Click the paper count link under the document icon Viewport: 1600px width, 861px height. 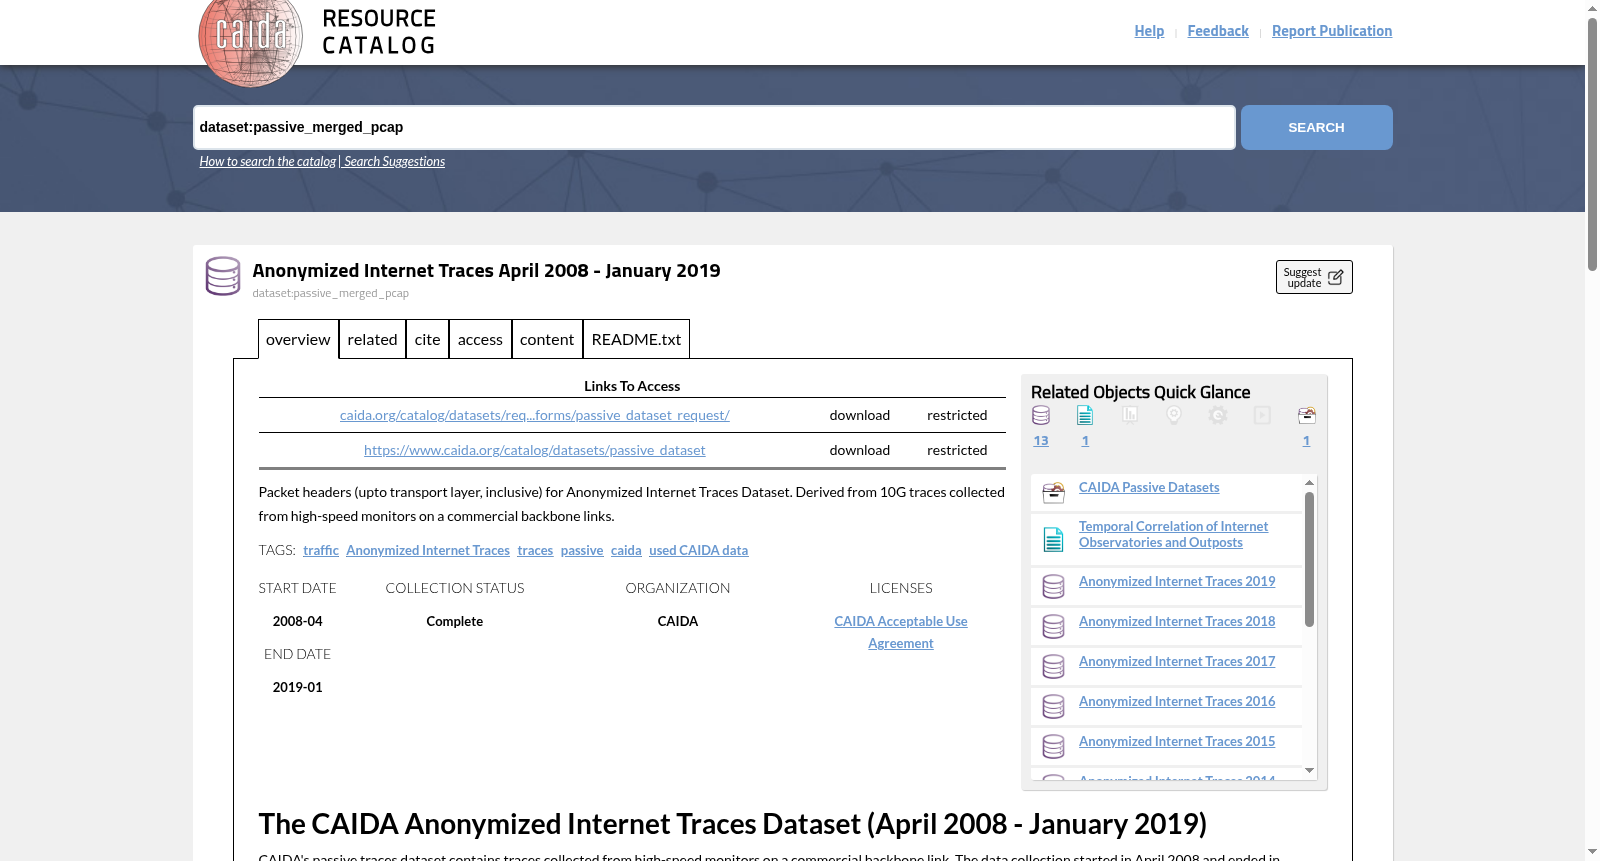[1085, 440]
